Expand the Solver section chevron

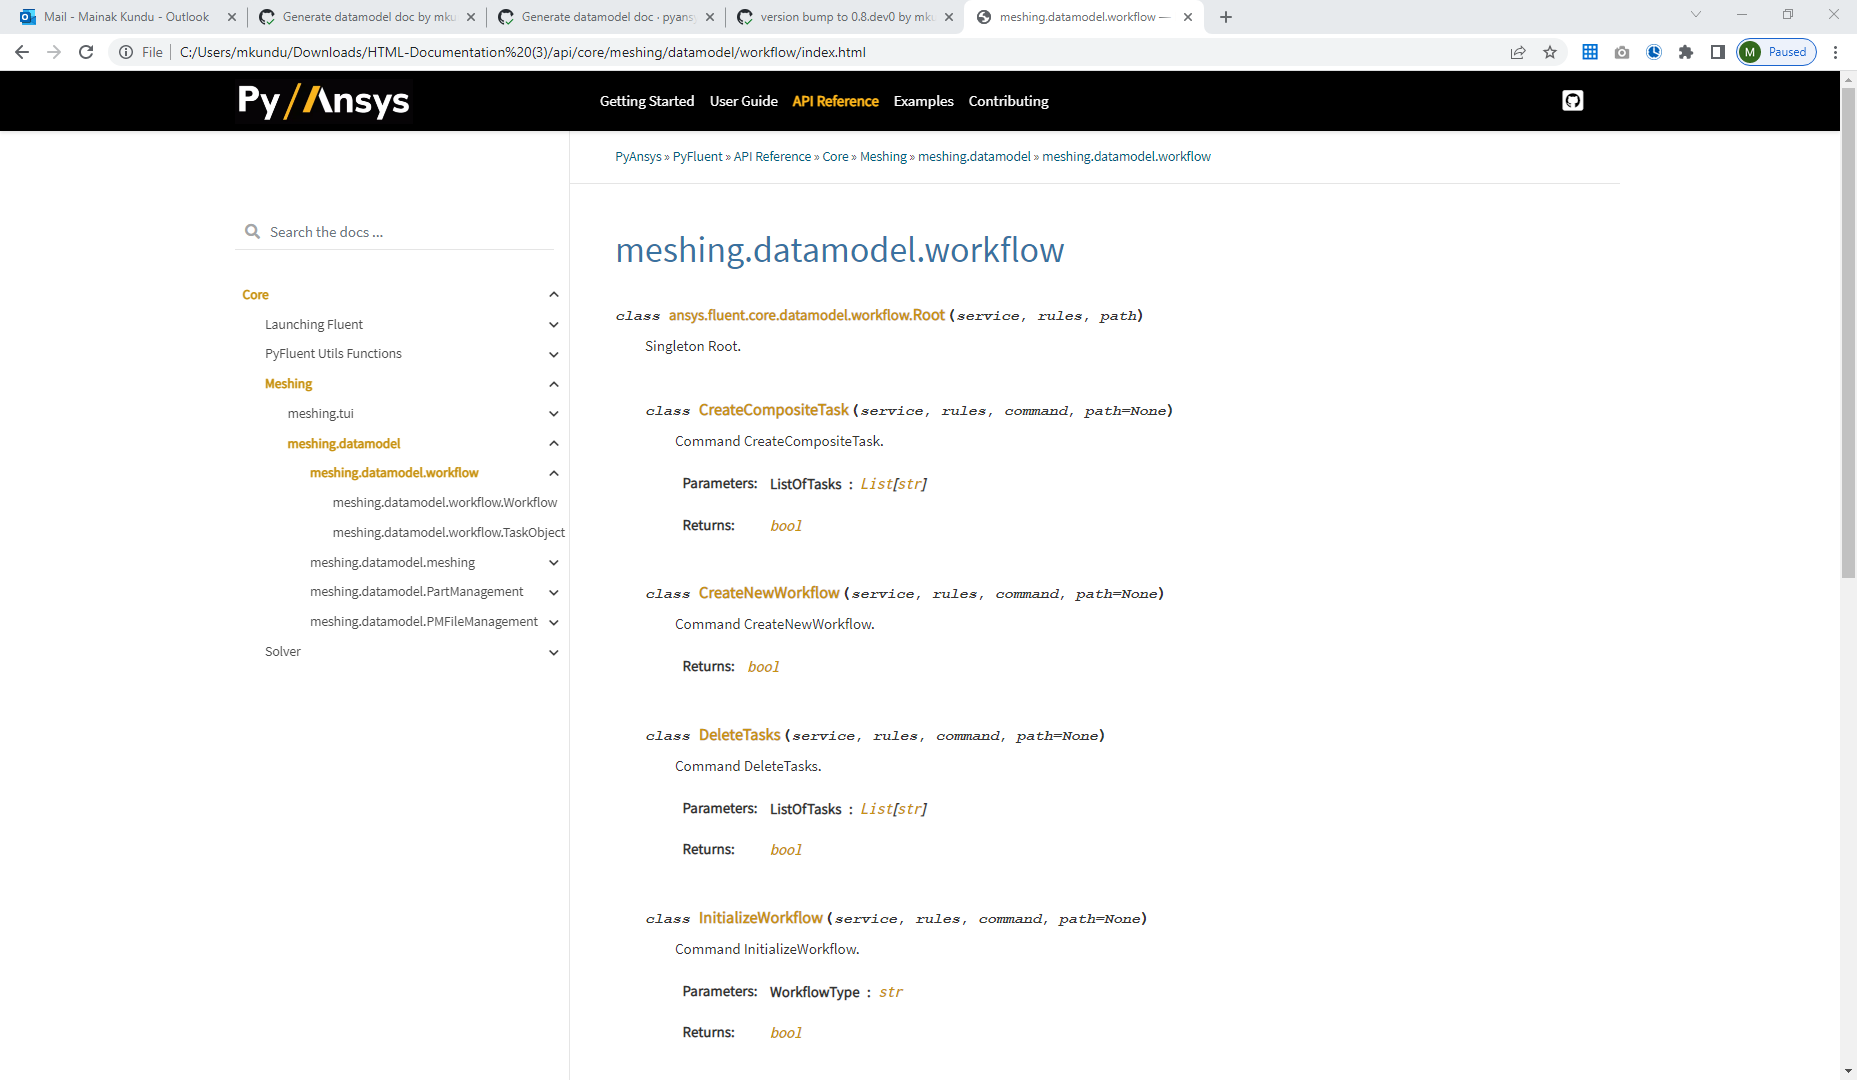pos(554,652)
